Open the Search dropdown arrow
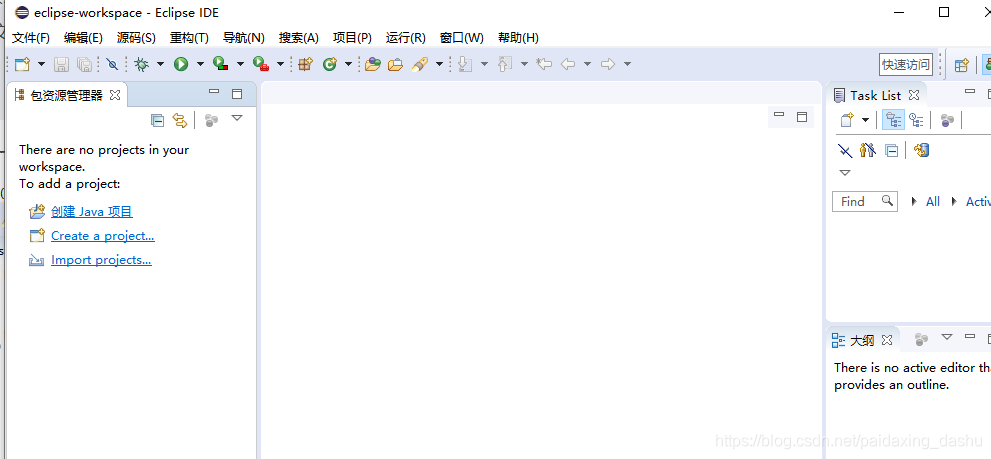The height and width of the screenshot is (459, 991). click(x=439, y=64)
